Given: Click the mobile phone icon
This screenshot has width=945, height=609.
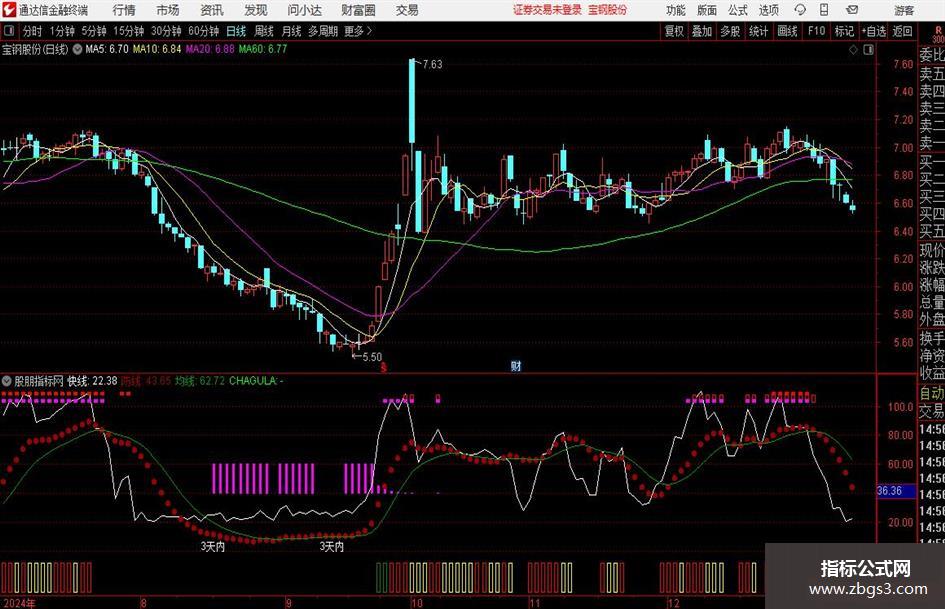Looking at the screenshot, I should (824, 10).
